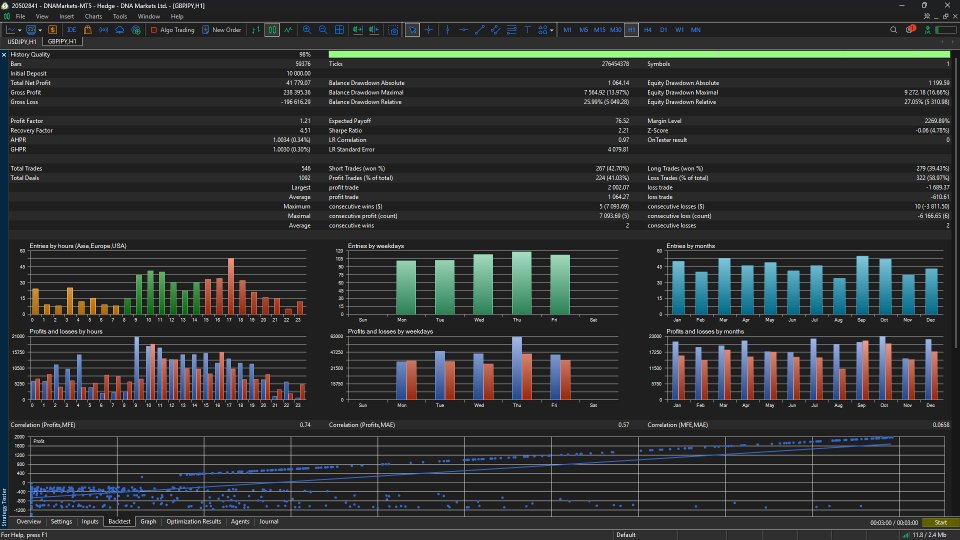The image size is (960, 540).
Task: Select the H1 timeframe
Action: click(x=631, y=30)
